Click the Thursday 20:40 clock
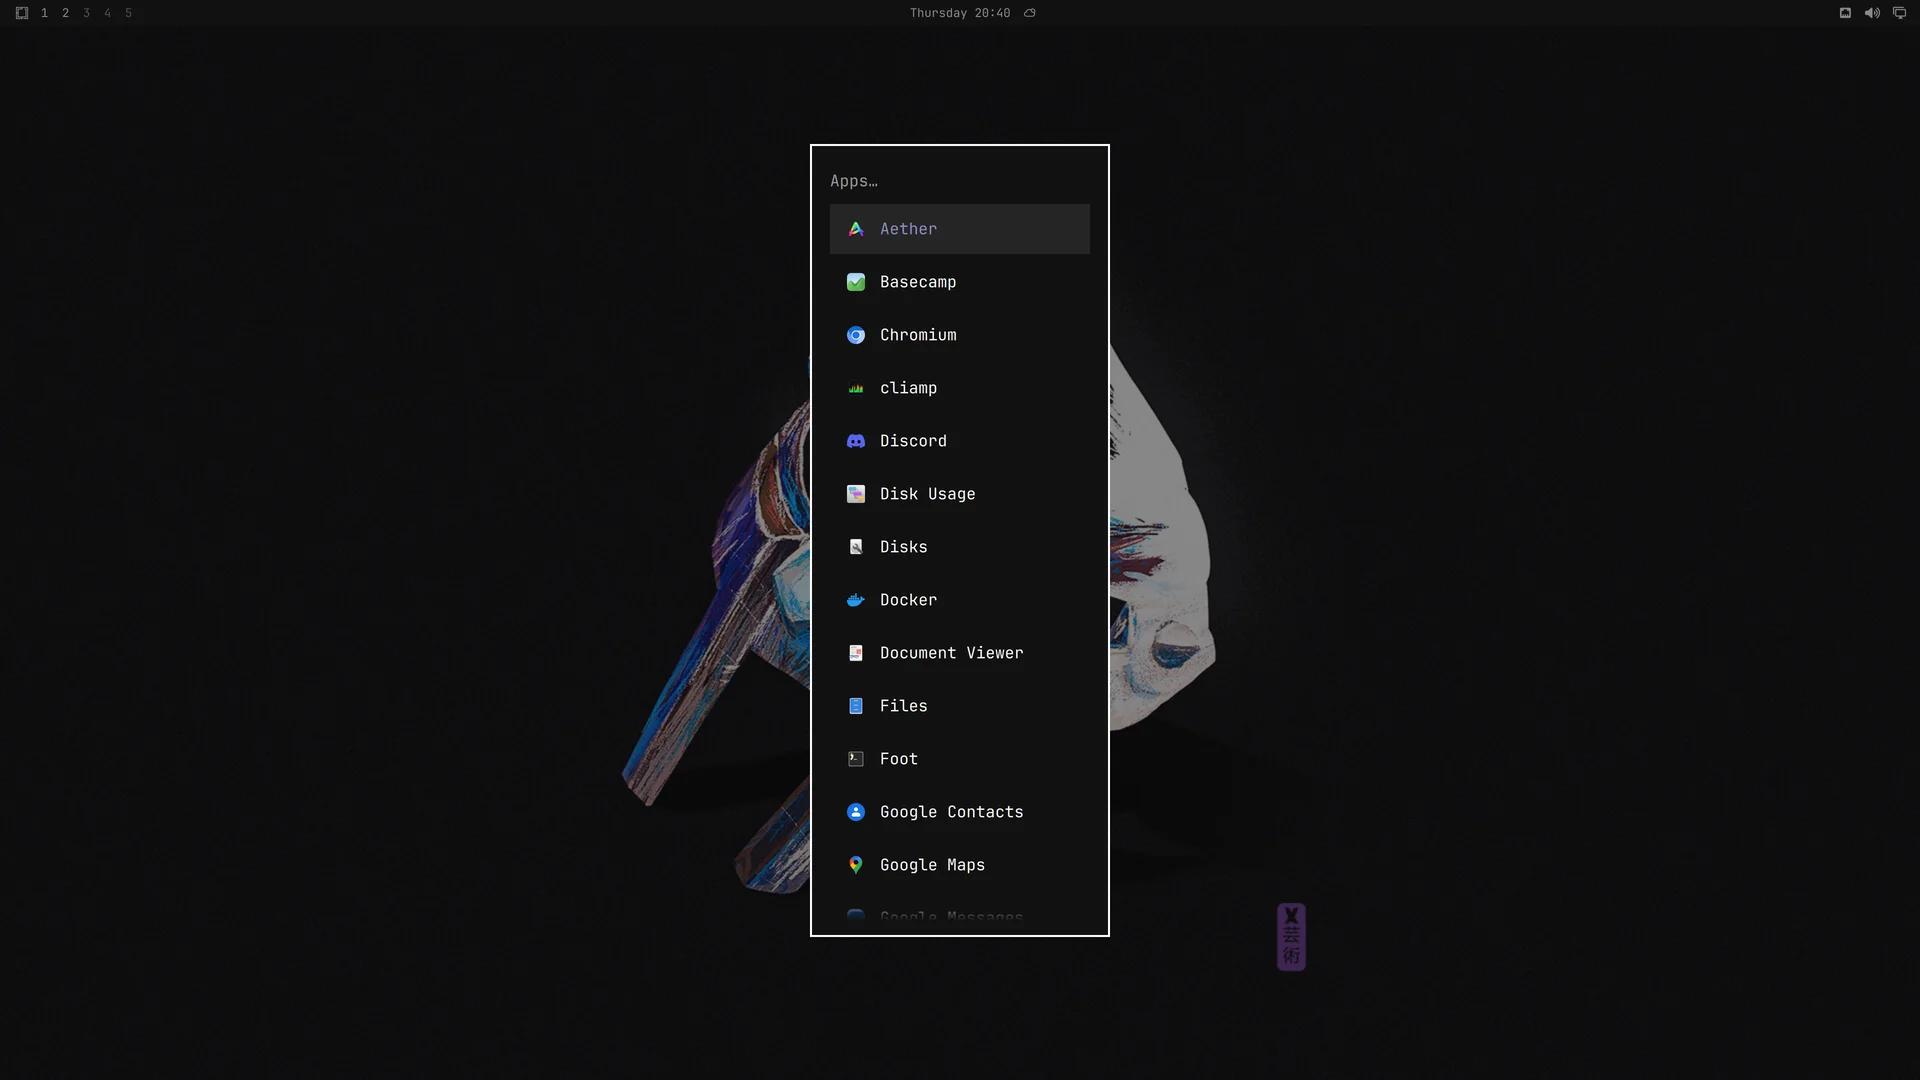This screenshot has width=1920, height=1080. 959,13
